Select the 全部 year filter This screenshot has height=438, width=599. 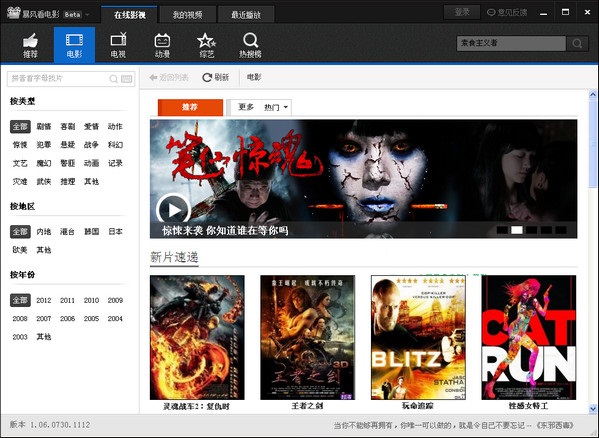(x=20, y=300)
